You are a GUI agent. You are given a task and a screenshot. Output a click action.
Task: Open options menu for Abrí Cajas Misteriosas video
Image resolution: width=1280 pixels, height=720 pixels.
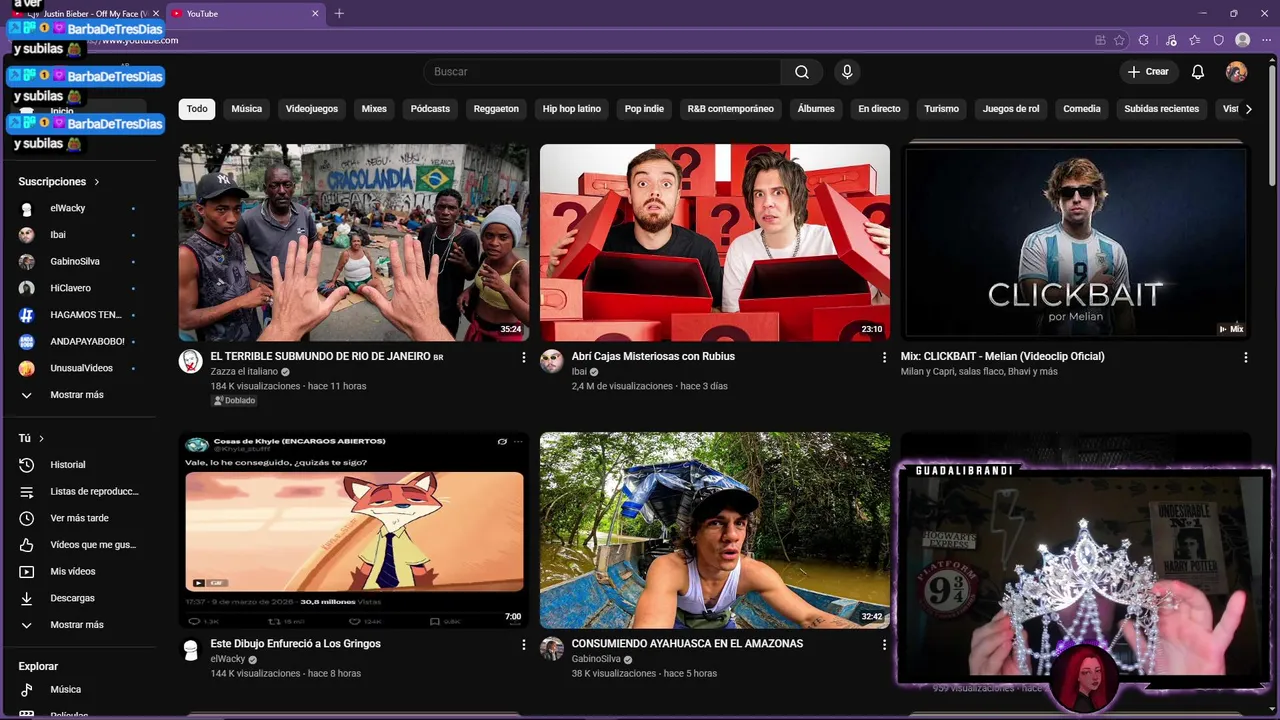coord(884,357)
